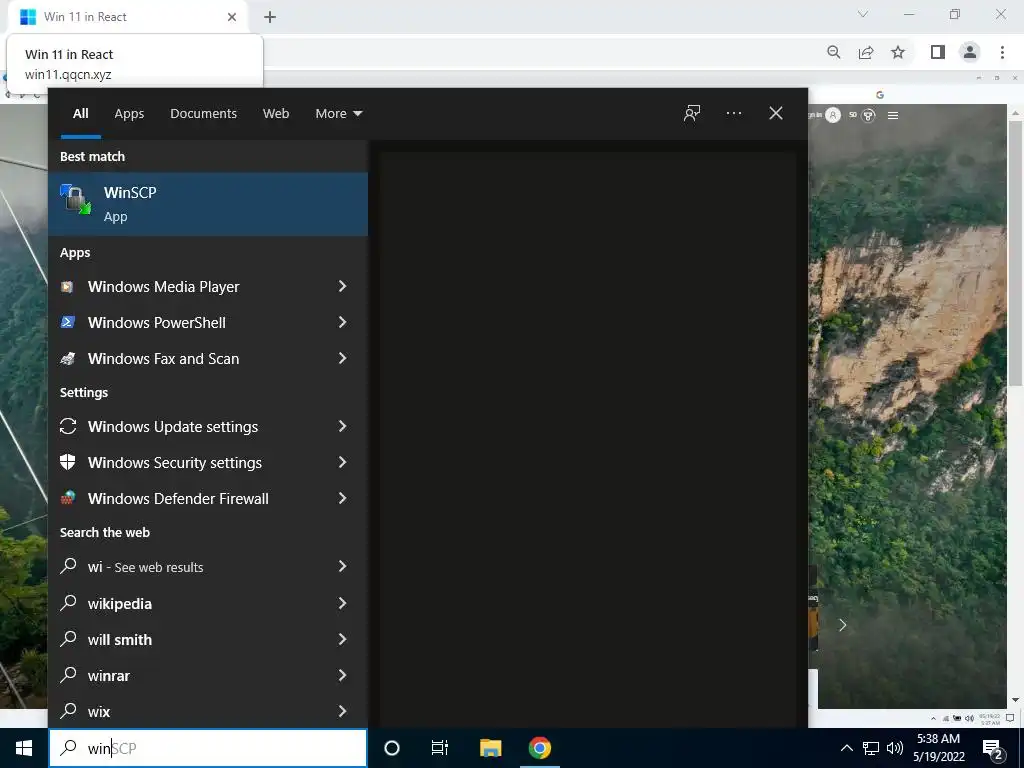This screenshot has width=1024, height=768.
Task: Open Chrome tab search chevron
Action: pyautogui.click(x=863, y=14)
